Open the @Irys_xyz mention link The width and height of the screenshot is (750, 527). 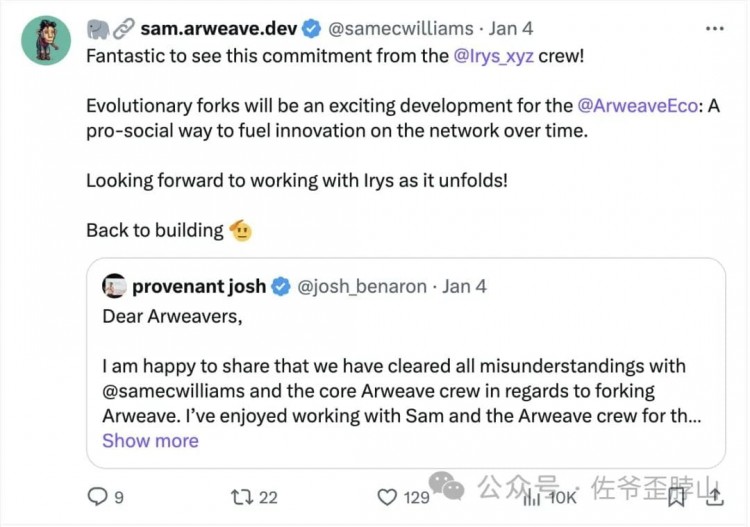(493, 56)
